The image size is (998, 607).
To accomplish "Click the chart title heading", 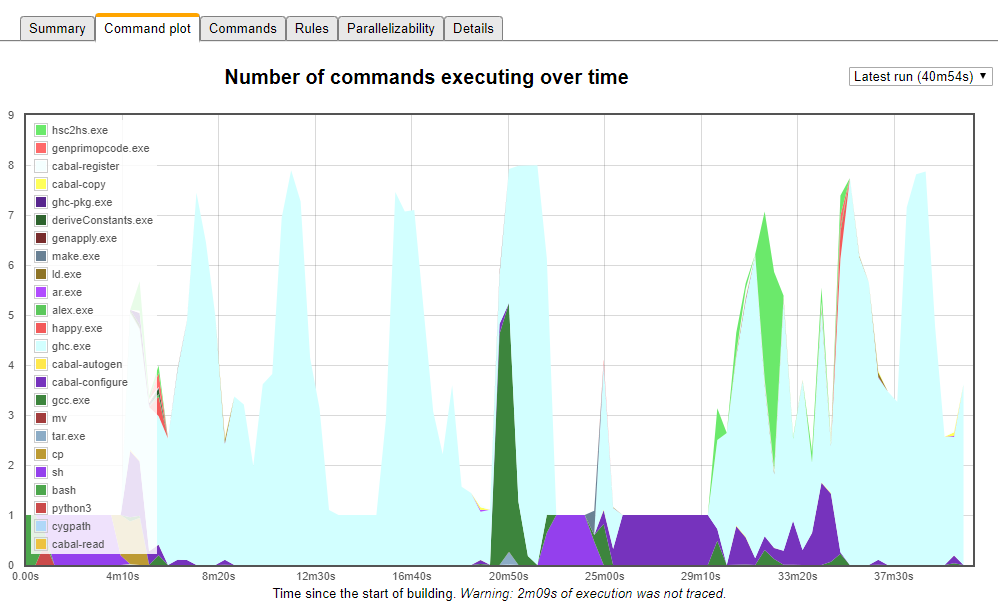I will [426, 77].
